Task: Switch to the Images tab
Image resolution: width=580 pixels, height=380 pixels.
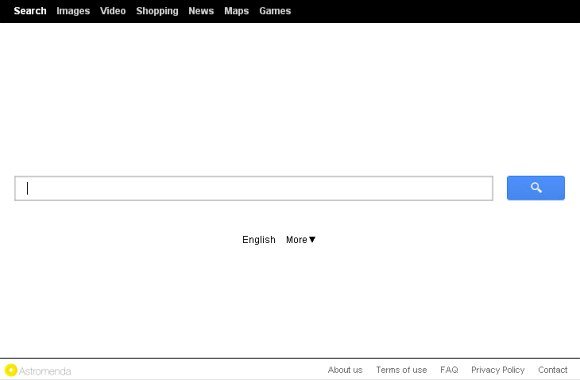Action: tap(73, 11)
